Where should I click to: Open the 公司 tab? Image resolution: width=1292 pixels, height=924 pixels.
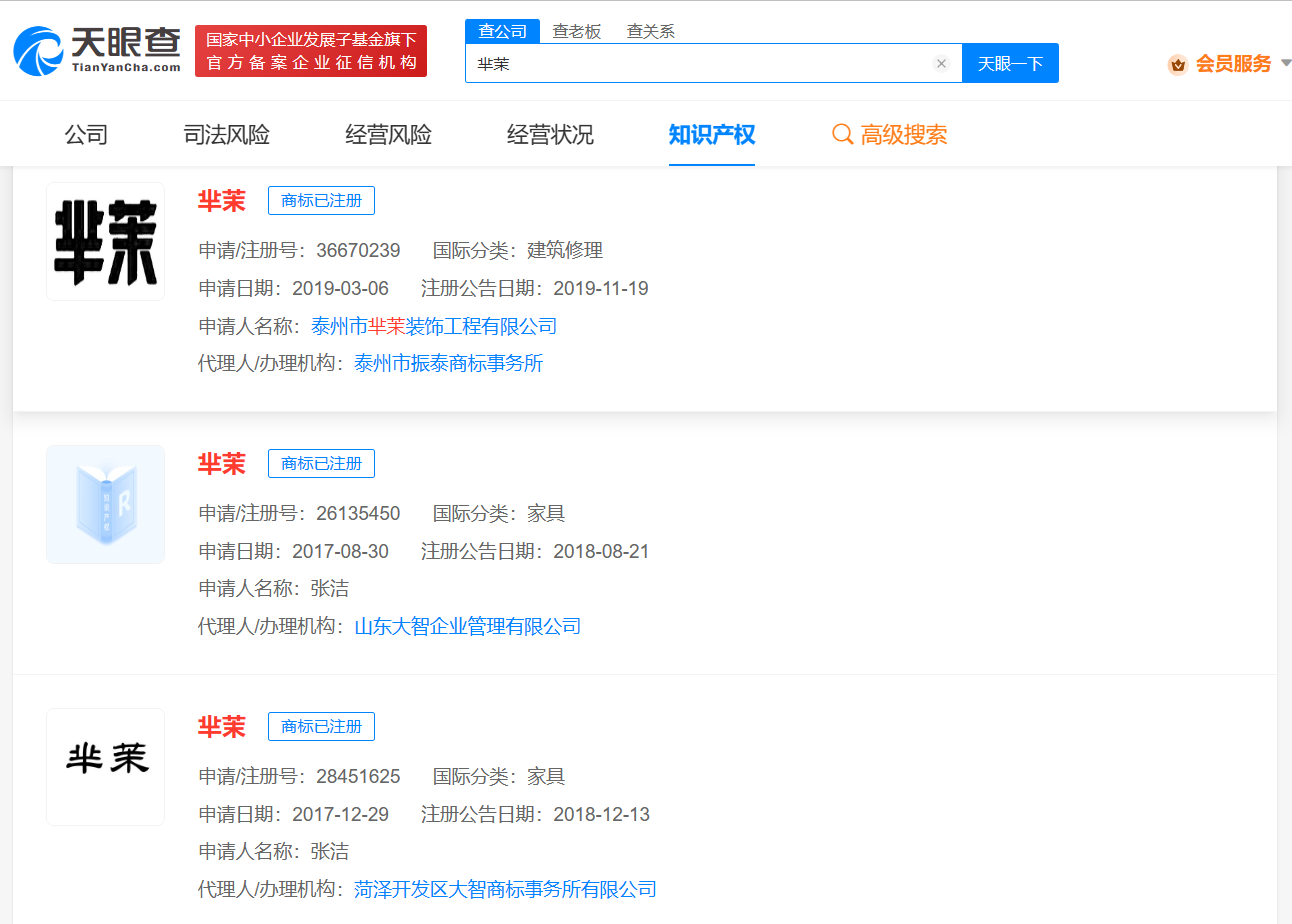86,135
